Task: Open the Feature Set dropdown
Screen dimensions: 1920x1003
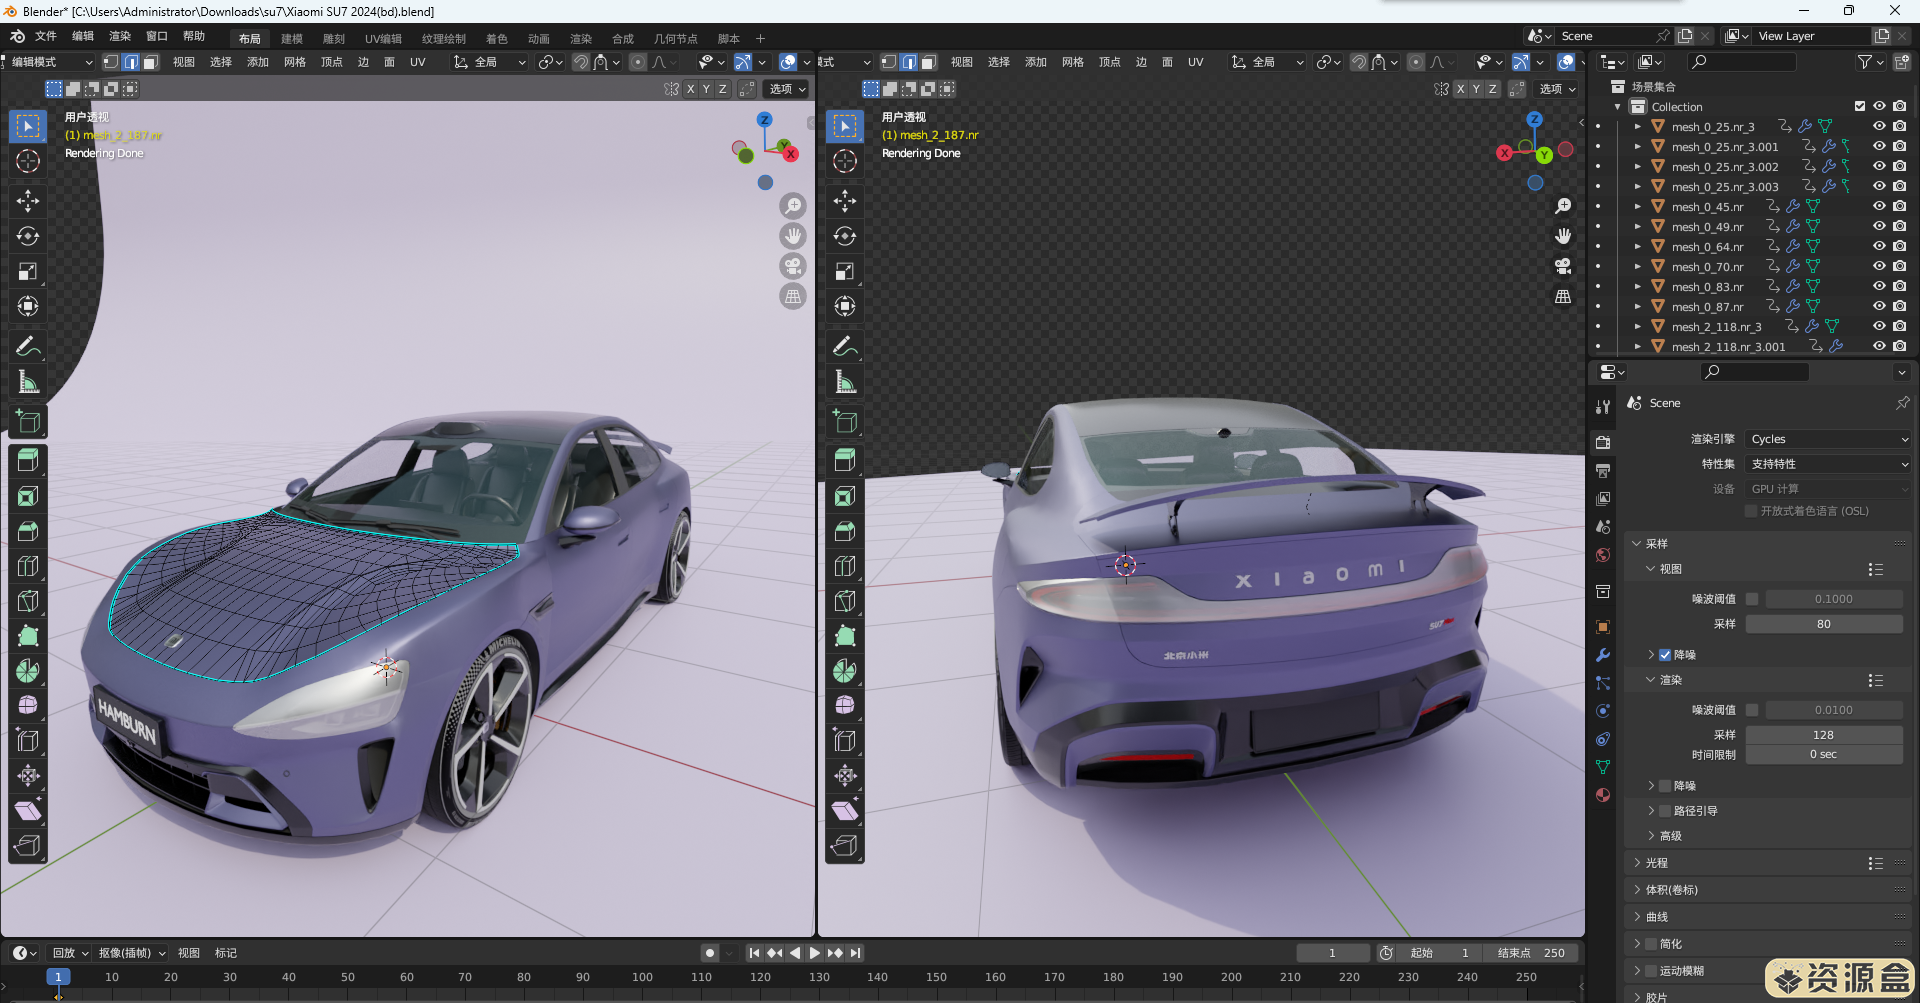Action: pos(1829,464)
